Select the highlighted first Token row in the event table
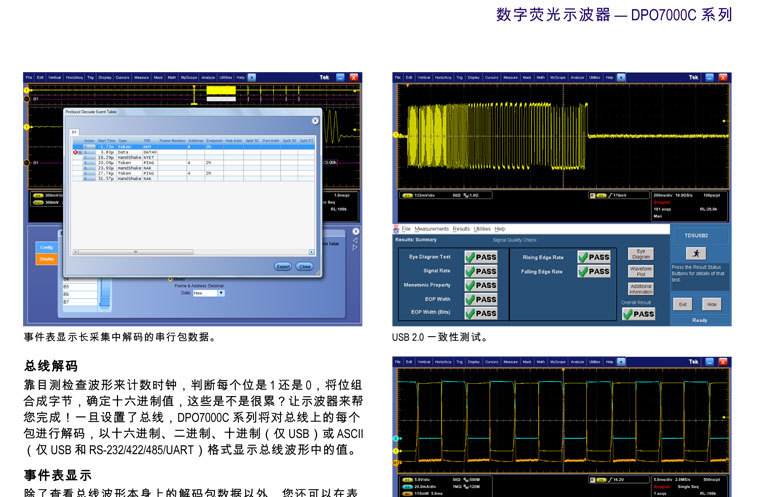Viewport: 760px width, 497px height. [x=194, y=146]
